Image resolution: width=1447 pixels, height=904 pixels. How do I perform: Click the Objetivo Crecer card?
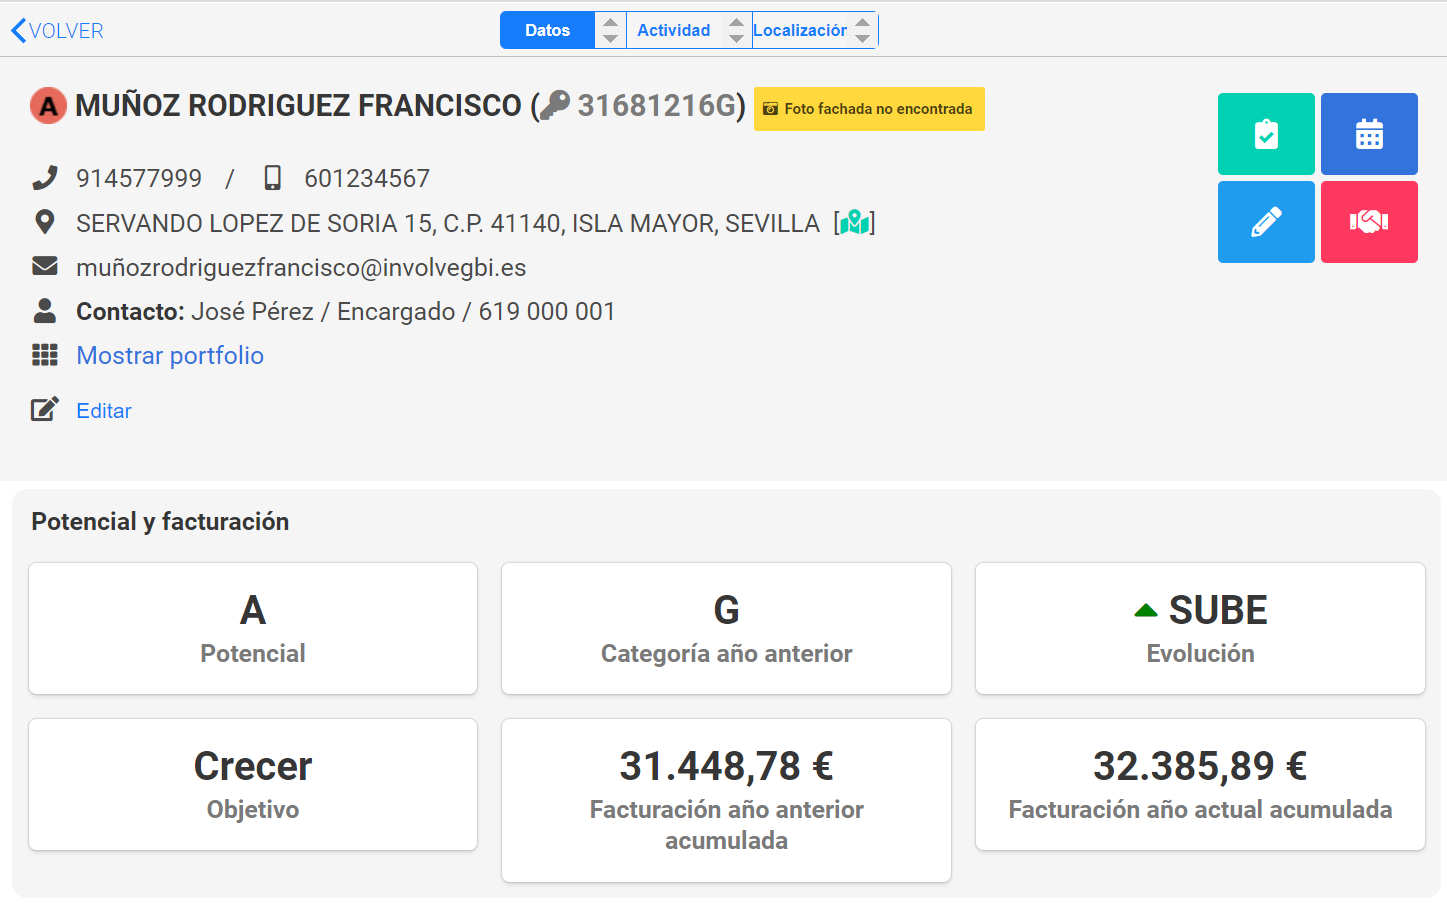[x=253, y=785]
